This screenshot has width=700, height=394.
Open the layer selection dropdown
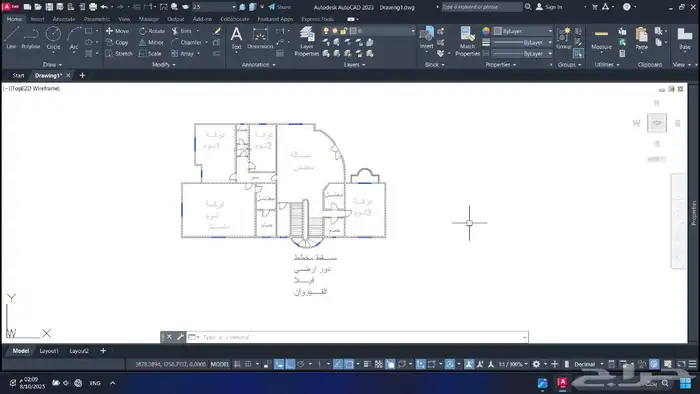pos(369,31)
